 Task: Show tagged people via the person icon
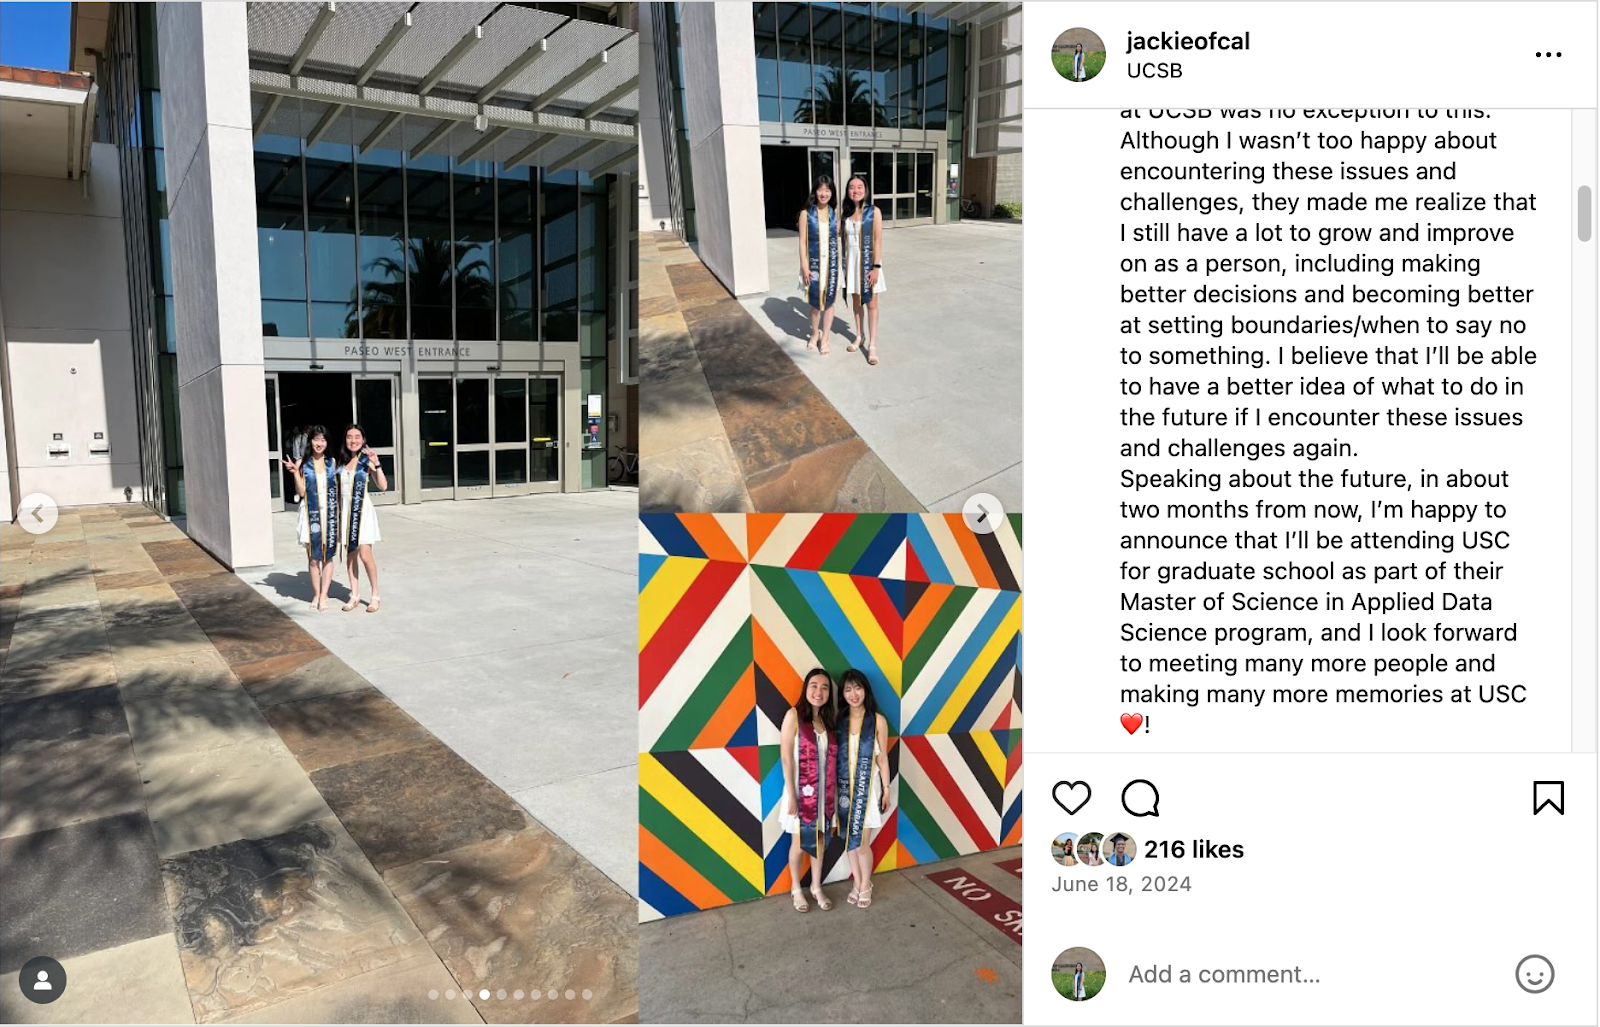pos(43,981)
